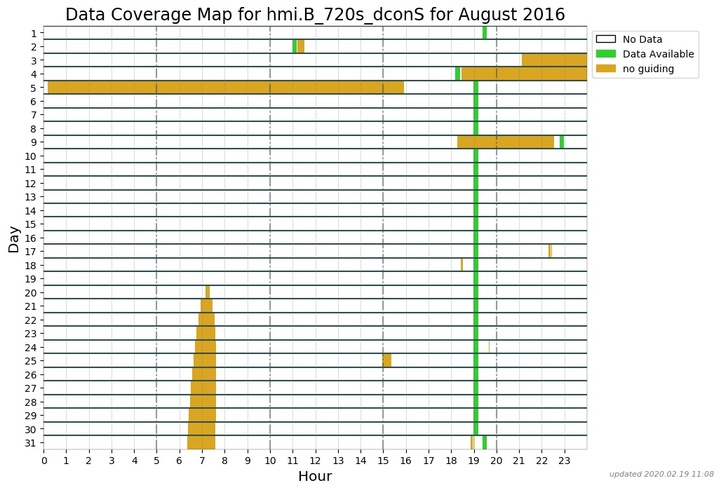
Task: Click the white No Data legend swatch
Action: coord(607,39)
